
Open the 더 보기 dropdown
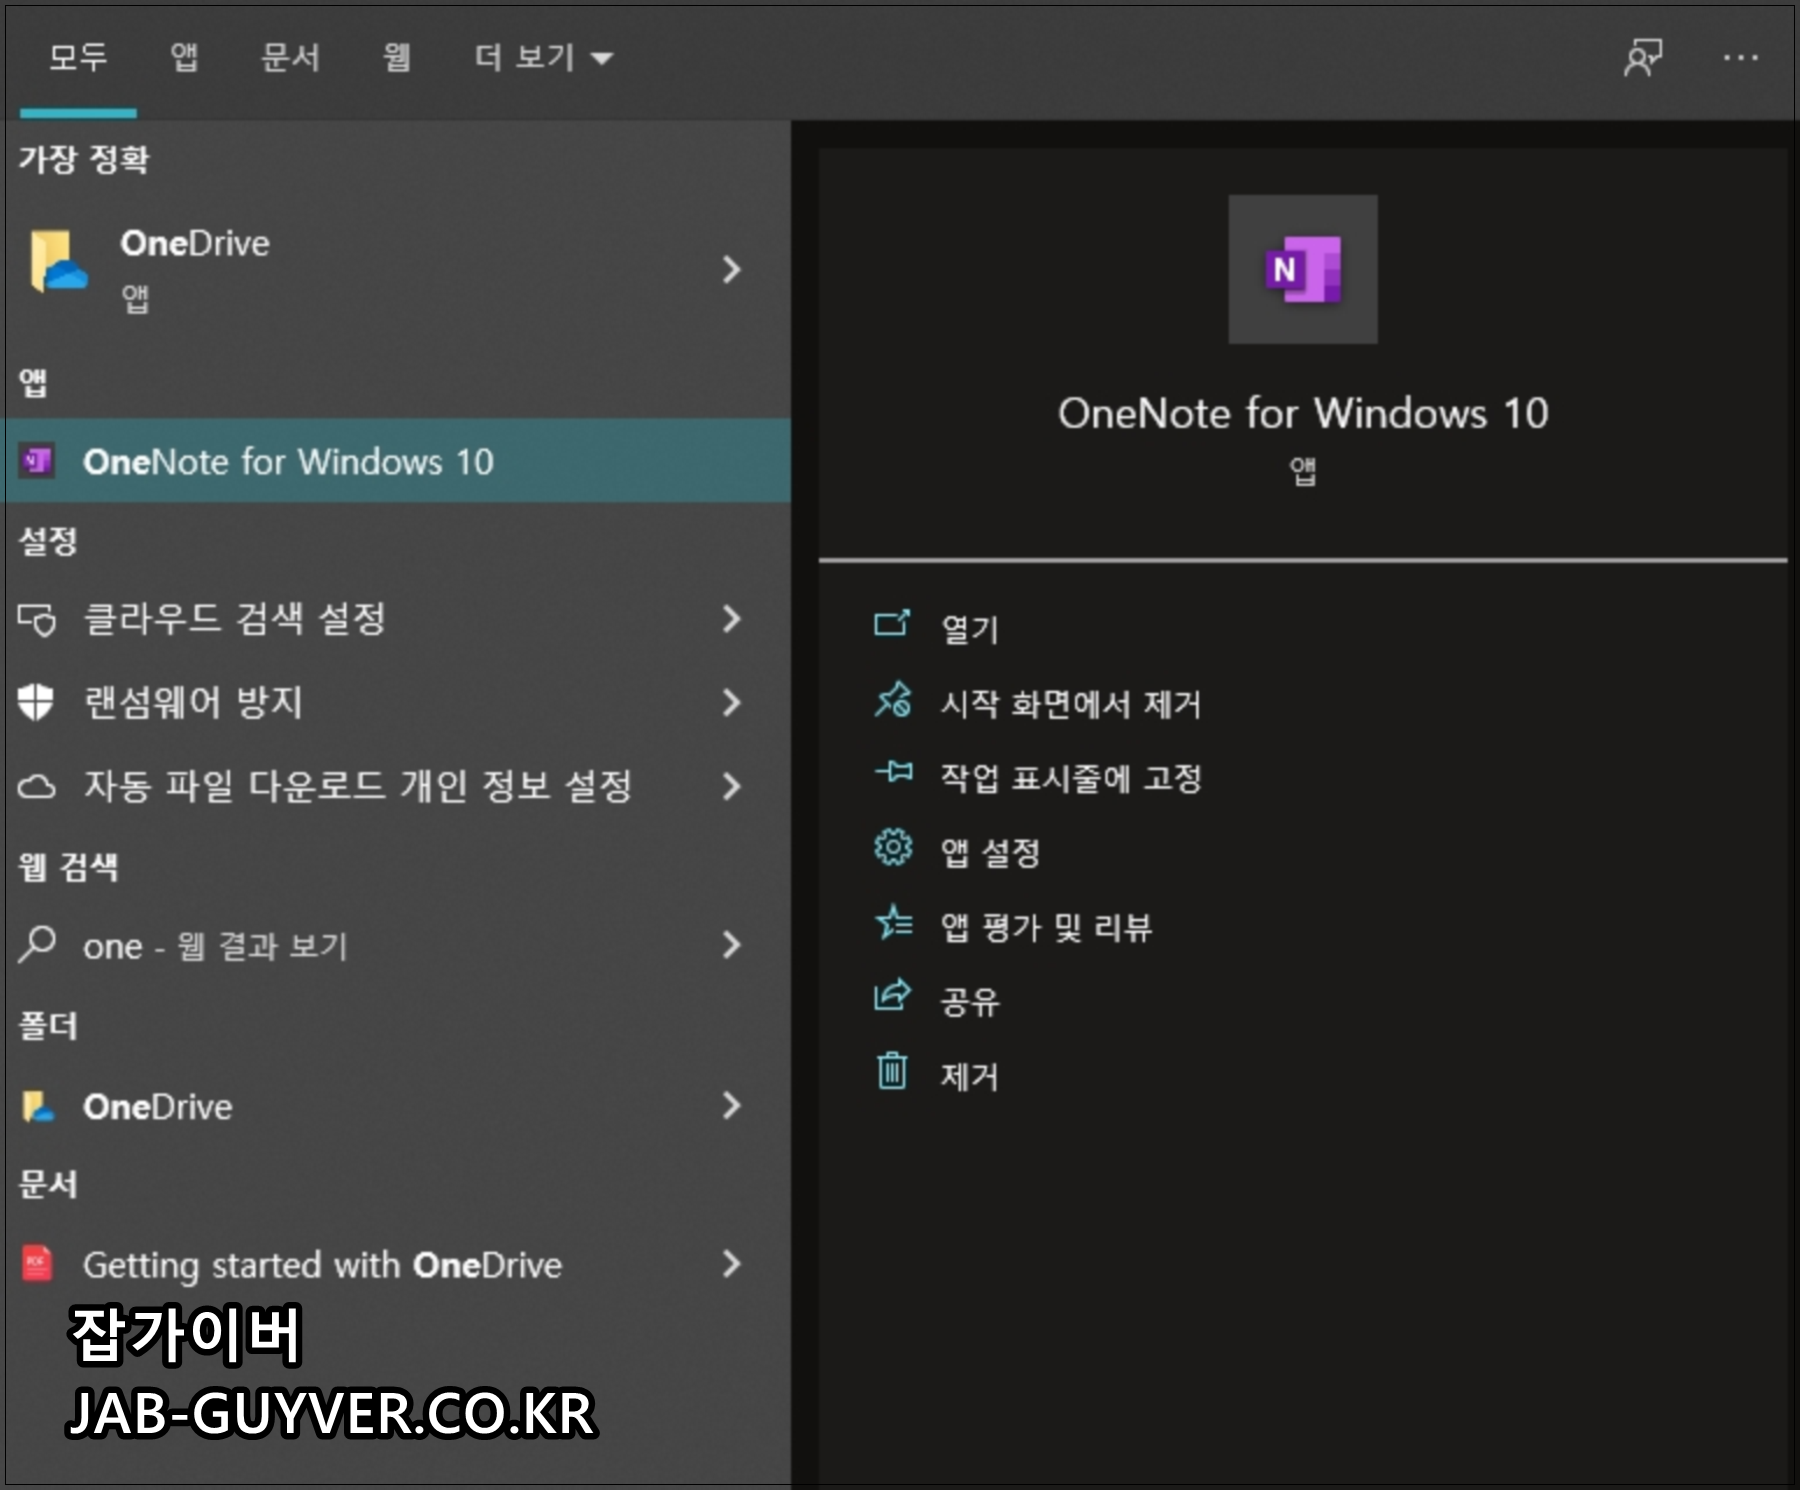coord(543,57)
